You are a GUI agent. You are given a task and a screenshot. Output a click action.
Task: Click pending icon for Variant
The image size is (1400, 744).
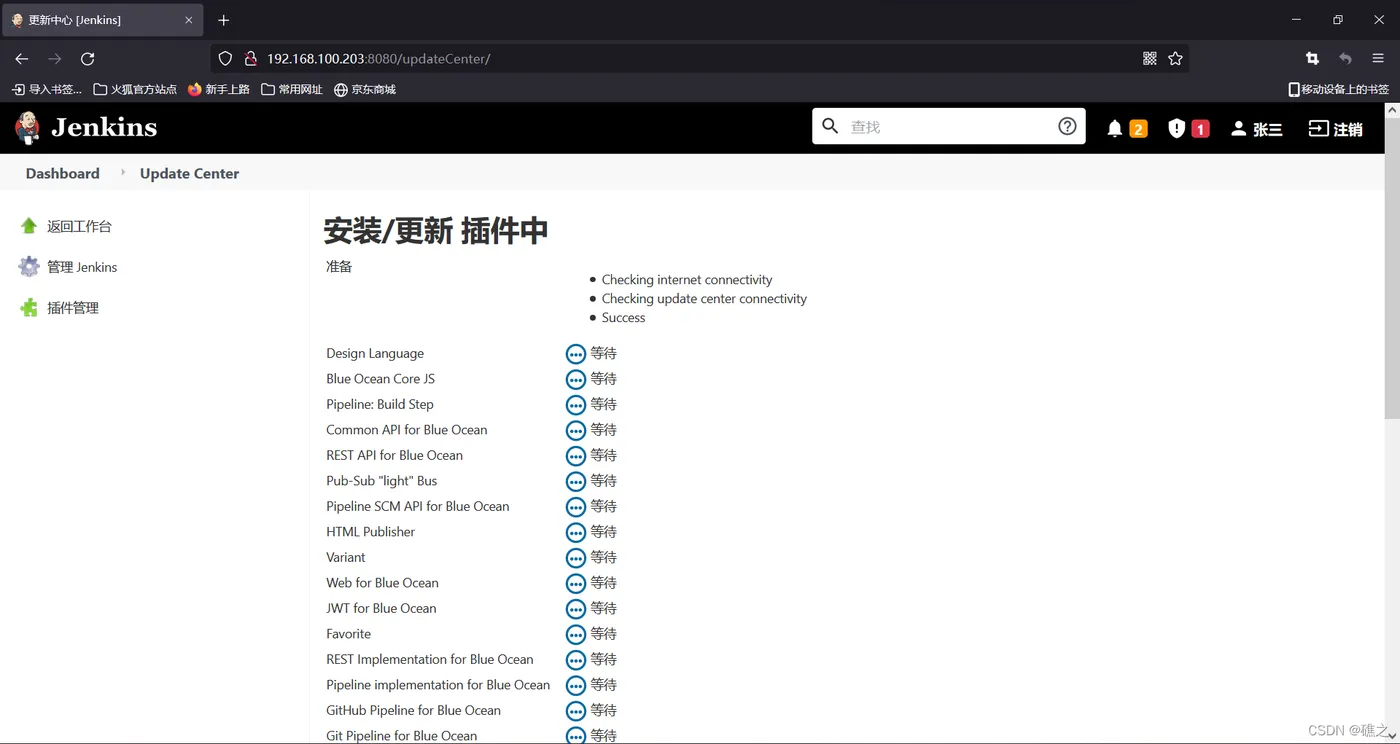(576, 558)
